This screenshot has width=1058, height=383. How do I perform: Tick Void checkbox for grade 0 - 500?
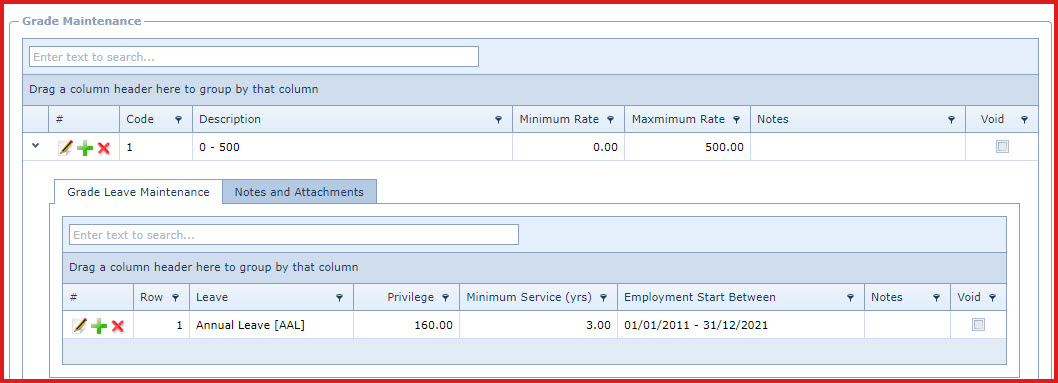point(1003,146)
